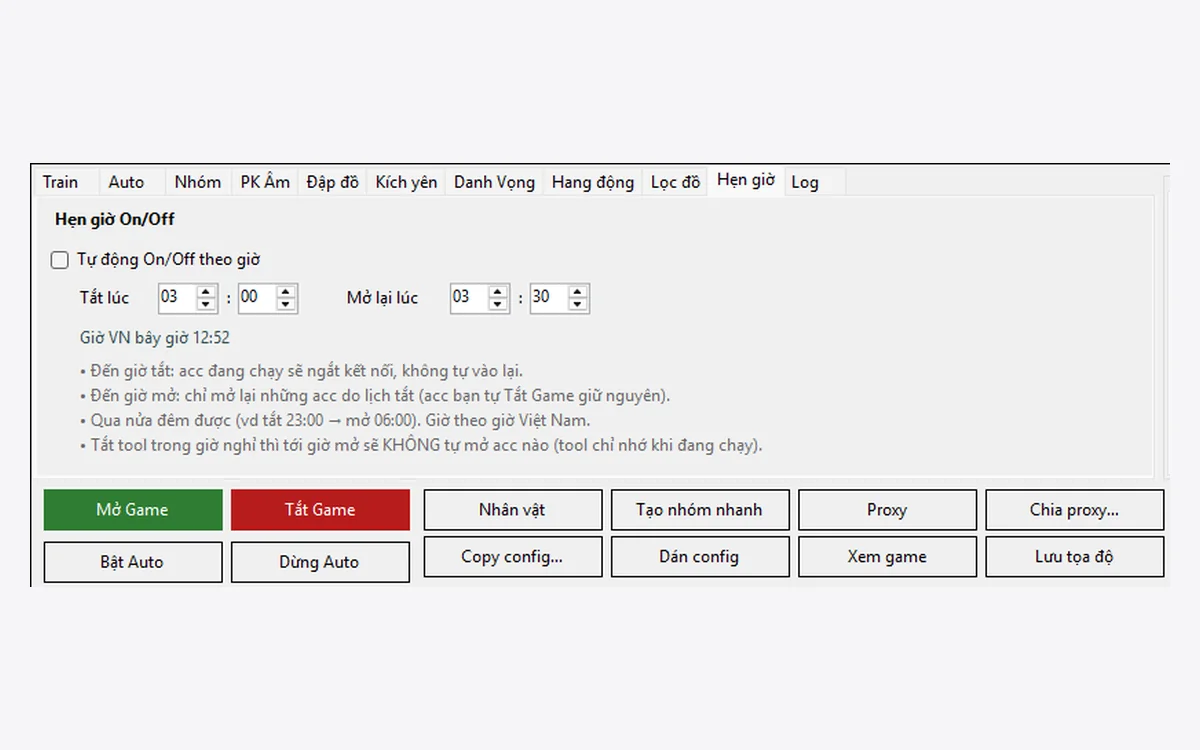The width and height of the screenshot is (1200, 750).
Task: Click the Mở lại lúc hour field
Action: pyautogui.click(x=469, y=297)
